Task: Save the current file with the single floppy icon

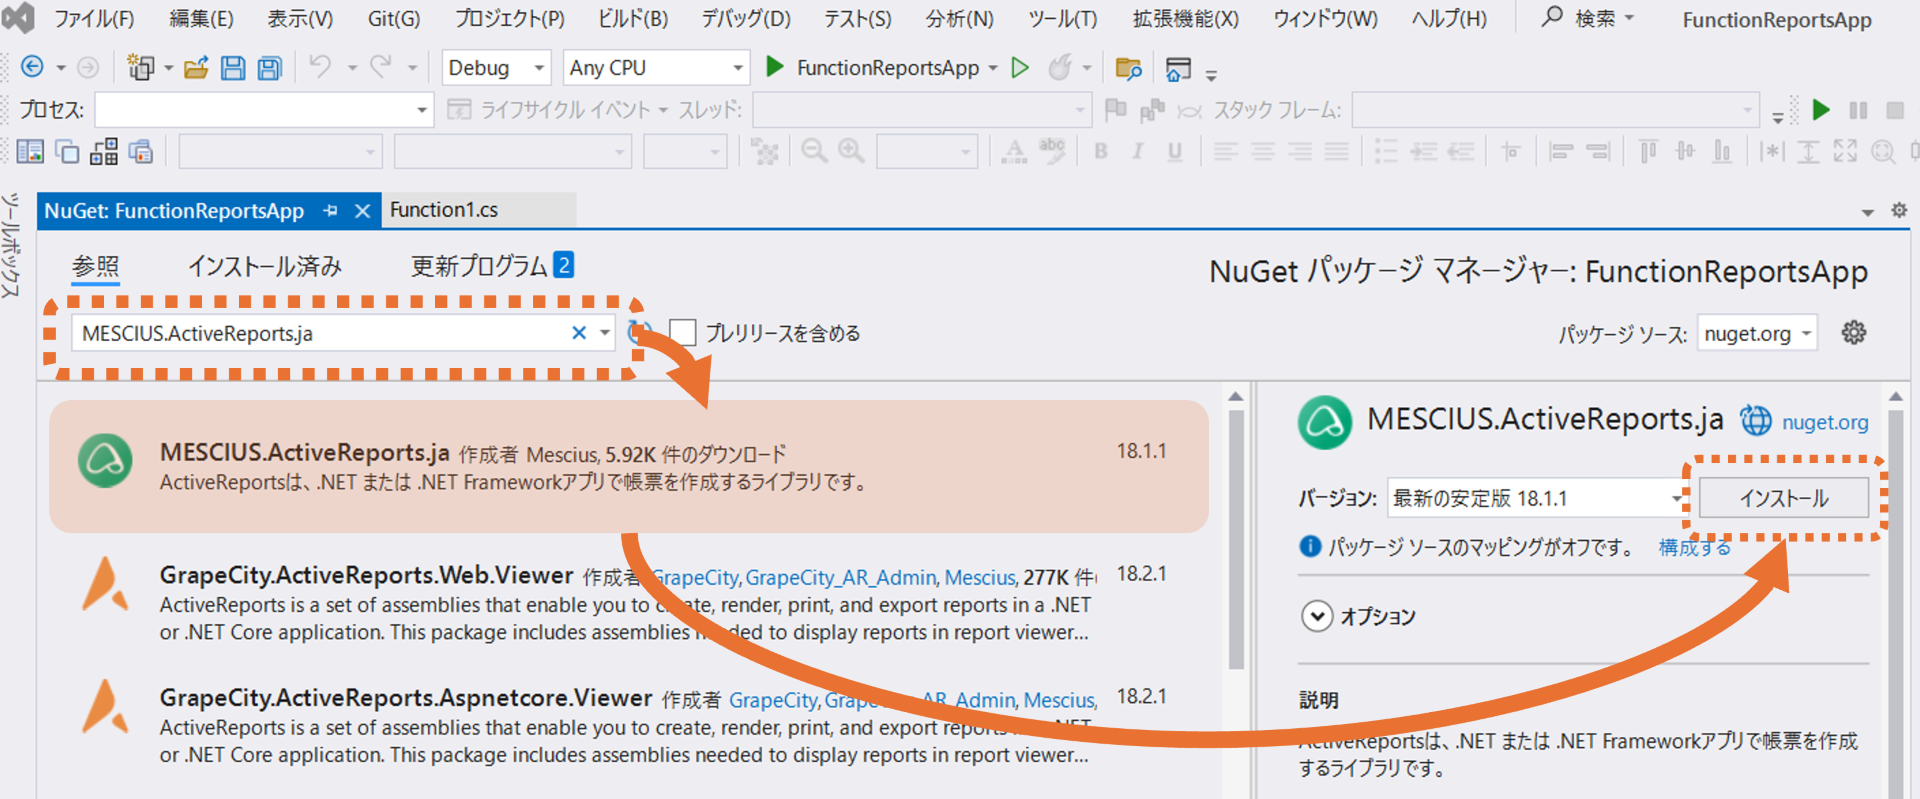Action: (233, 67)
